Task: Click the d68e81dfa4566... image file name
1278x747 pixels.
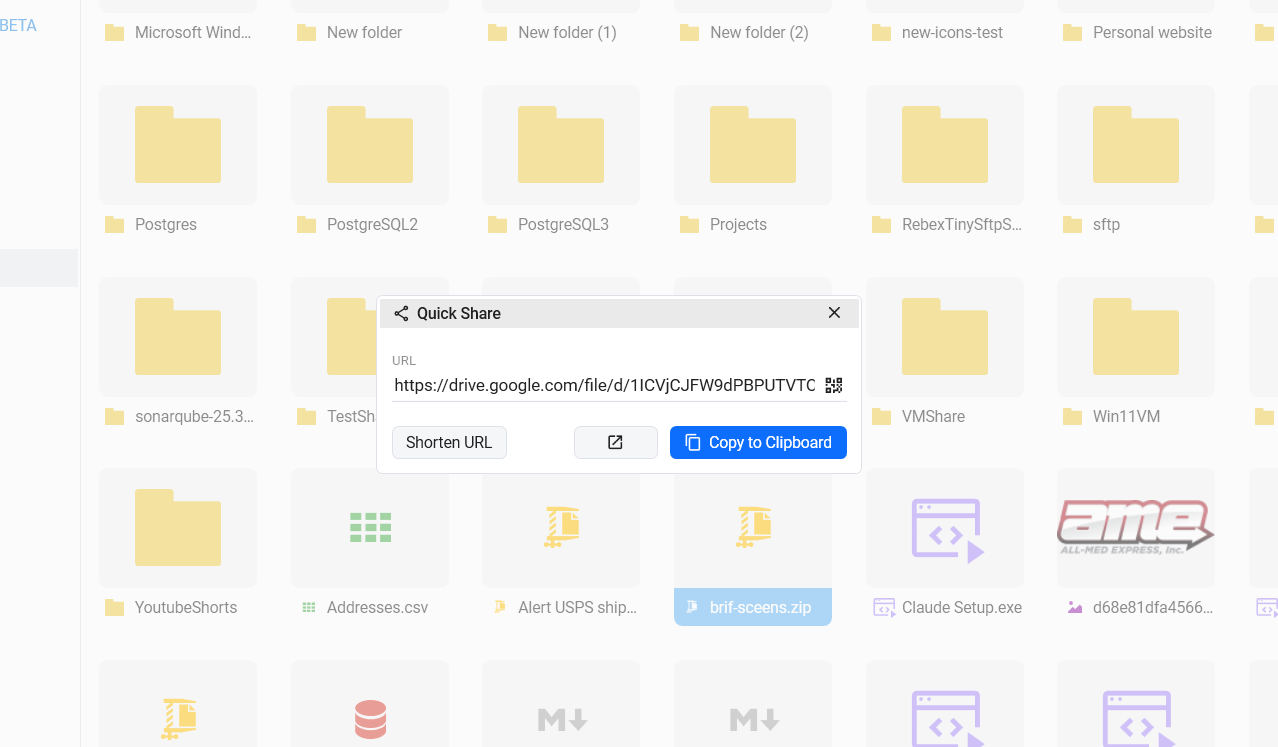Action: click(1152, 607)
